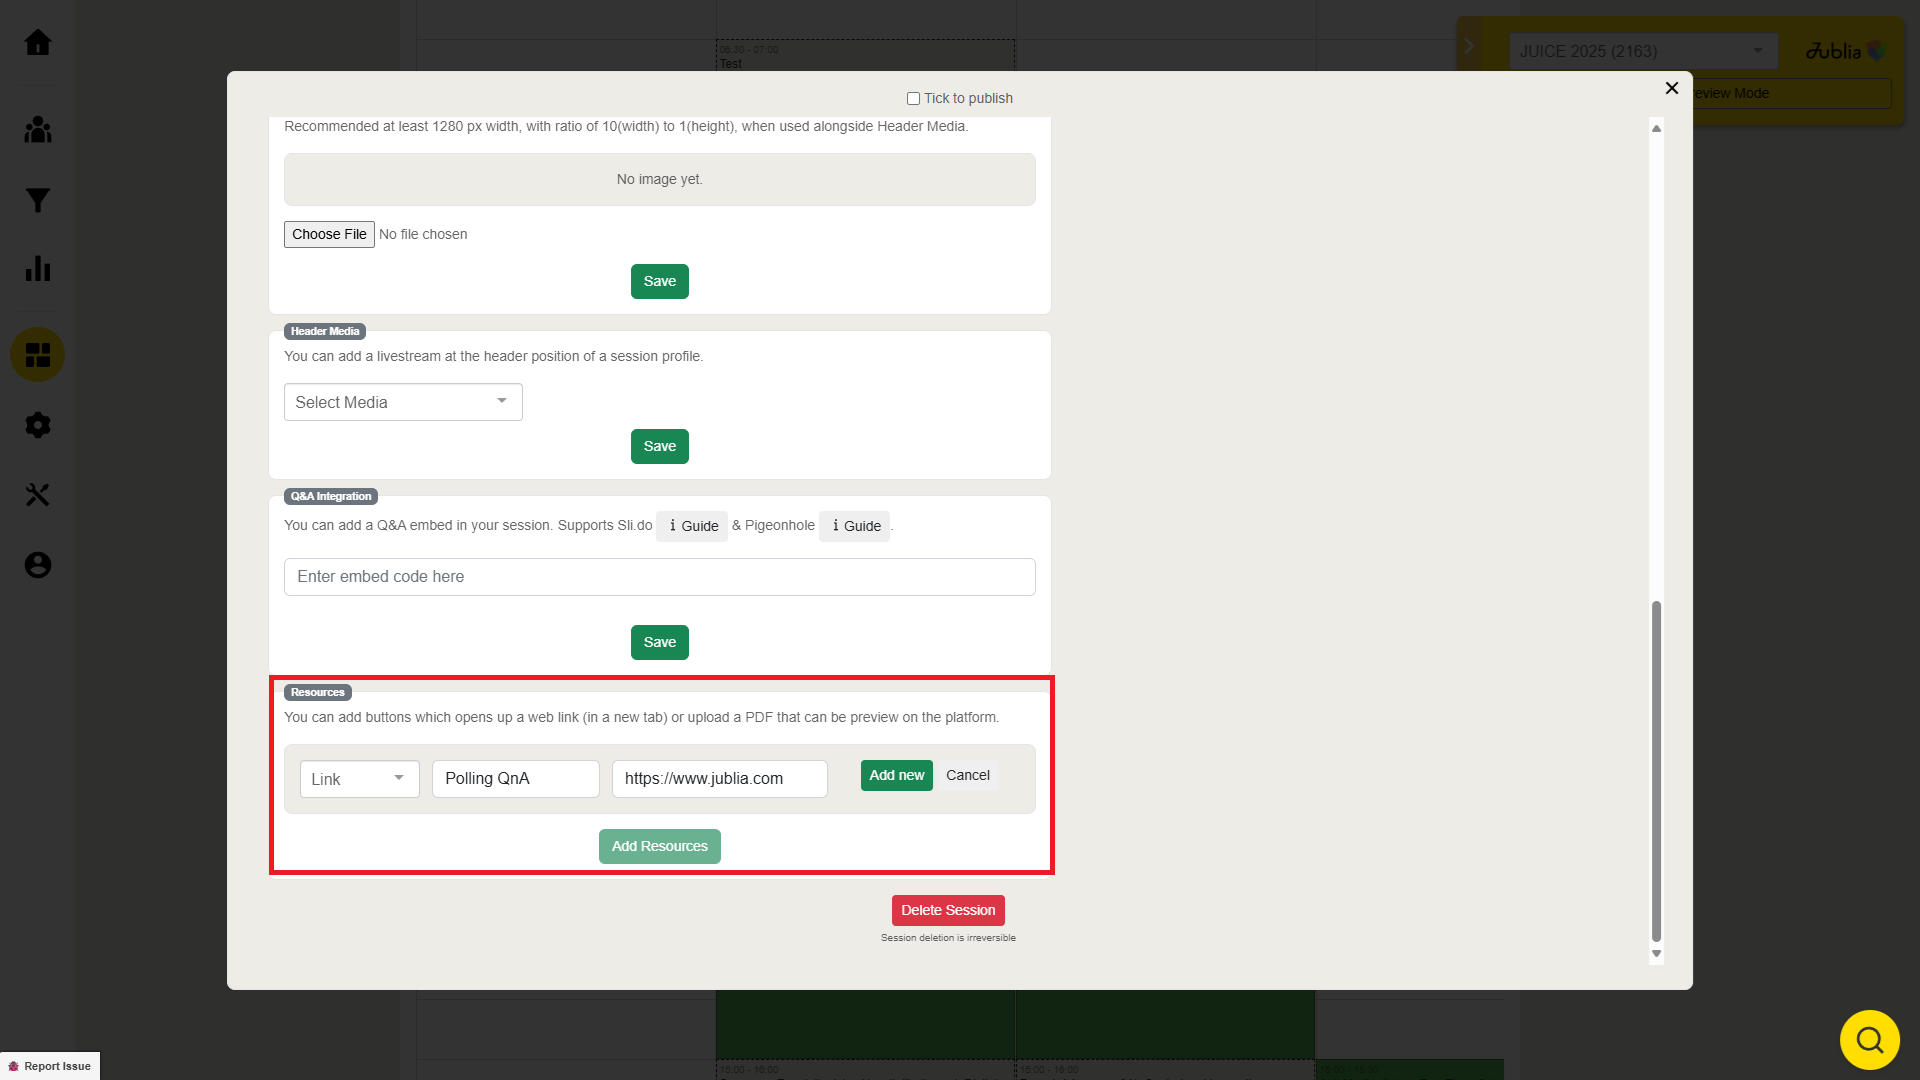This screenshot has width=1920, height=1080.
Task: Expand the JUICE 2025 event dropdown
Action: pyautogui.click(x=1643, y=51)
